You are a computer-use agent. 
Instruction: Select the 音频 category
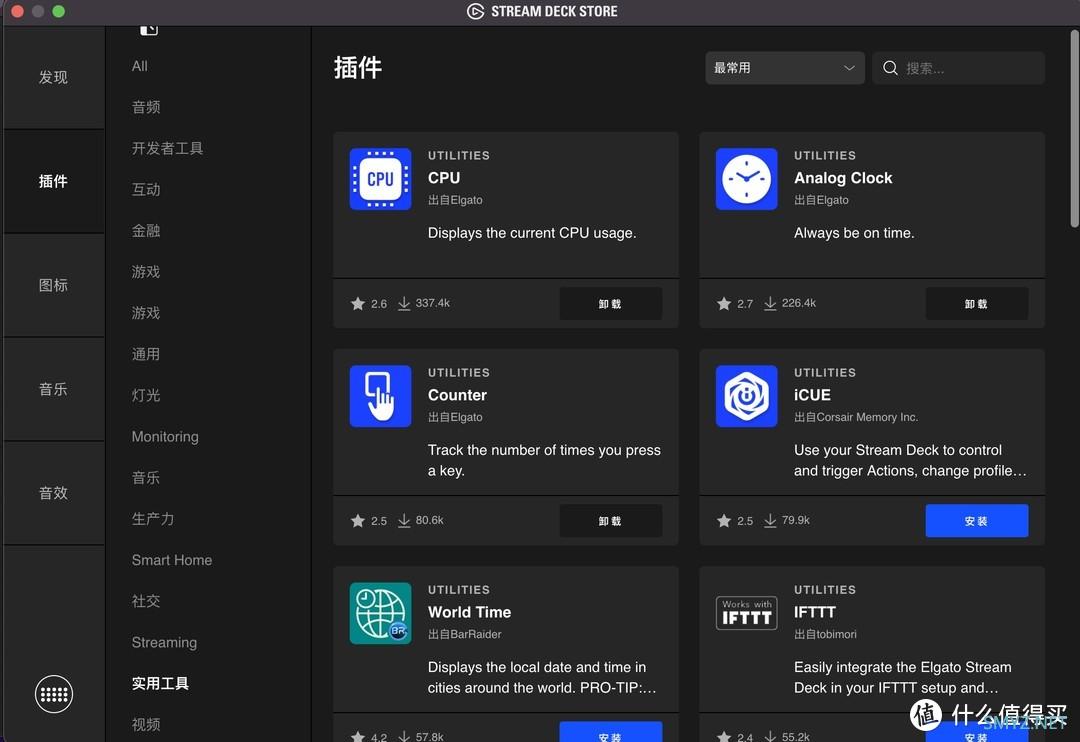click(x=146, y=107)
